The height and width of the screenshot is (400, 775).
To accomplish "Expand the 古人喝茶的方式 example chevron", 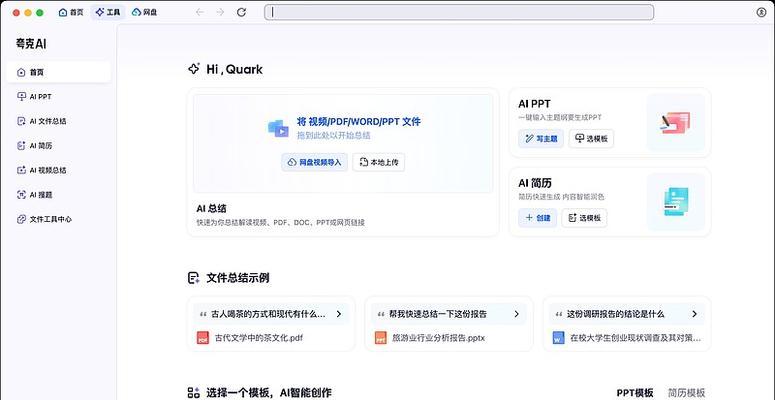I will [339, 314].
